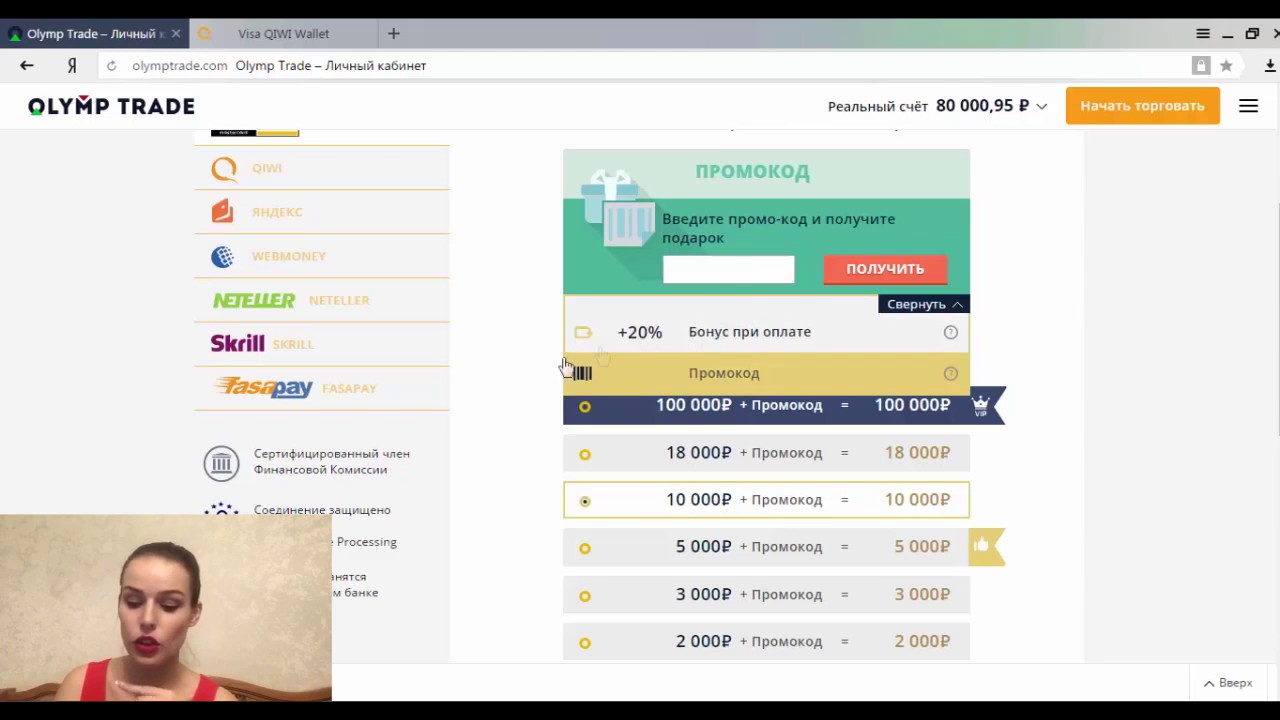Go back using the browser back arrow
Image resolution: width=1280 pixels, height=720 pixels.
[27, 65]
